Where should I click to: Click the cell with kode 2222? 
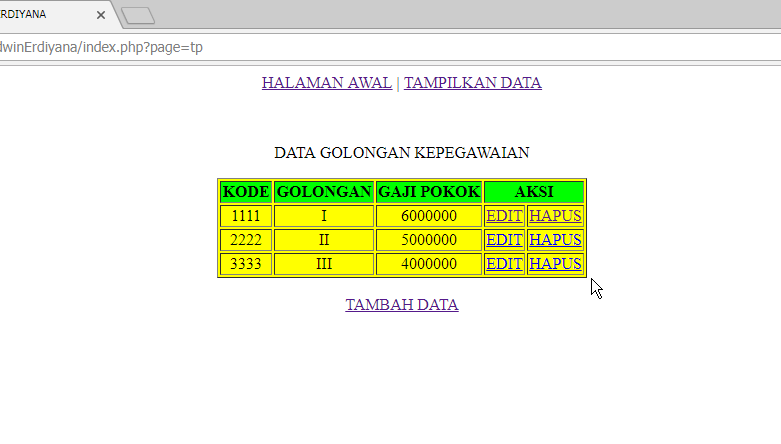(246, 240)
